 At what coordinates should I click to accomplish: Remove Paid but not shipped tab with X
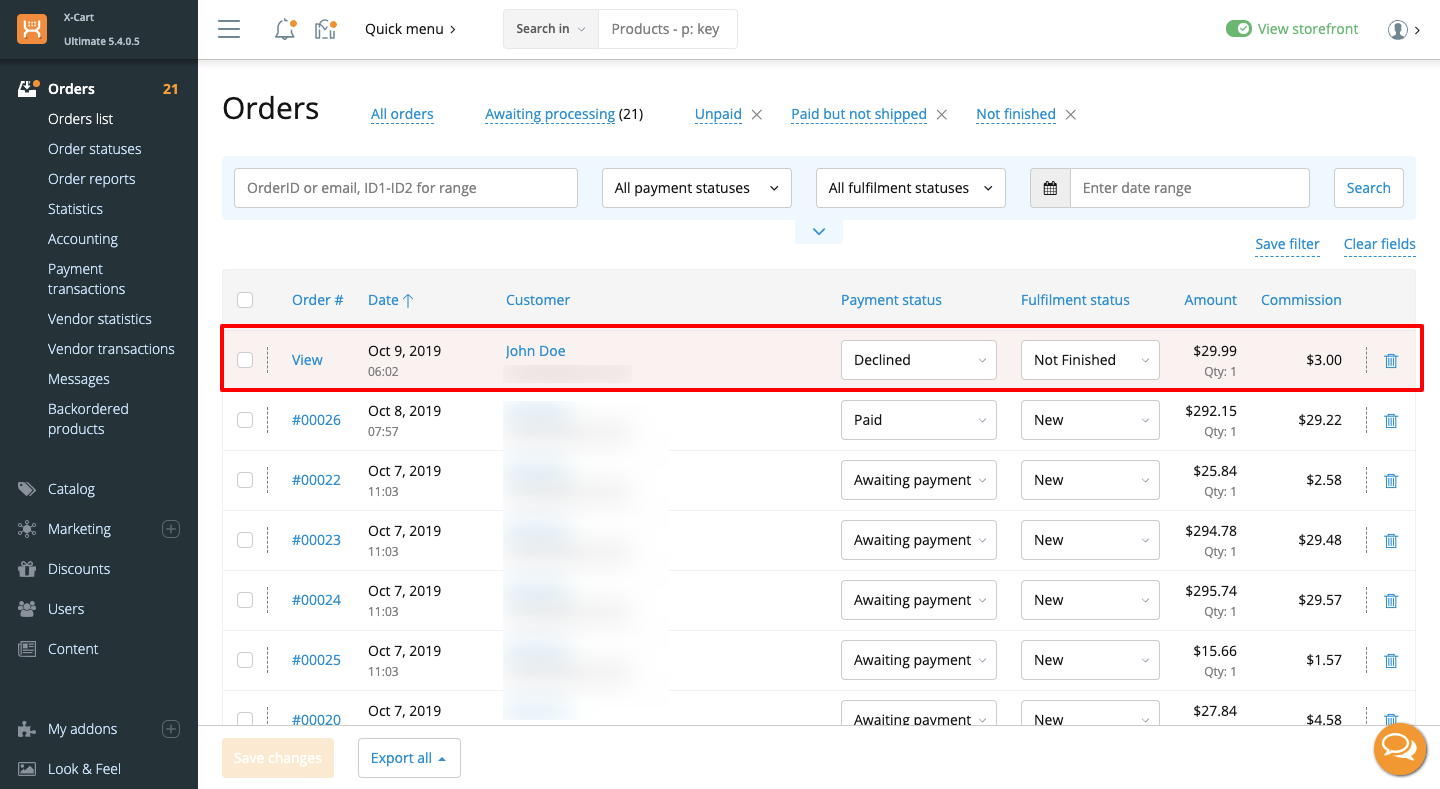click(x=942, y=114)
